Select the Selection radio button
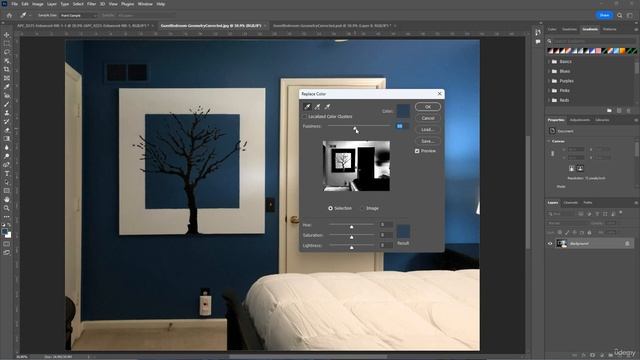Viewport: 640px width, 360px height. 330,208
